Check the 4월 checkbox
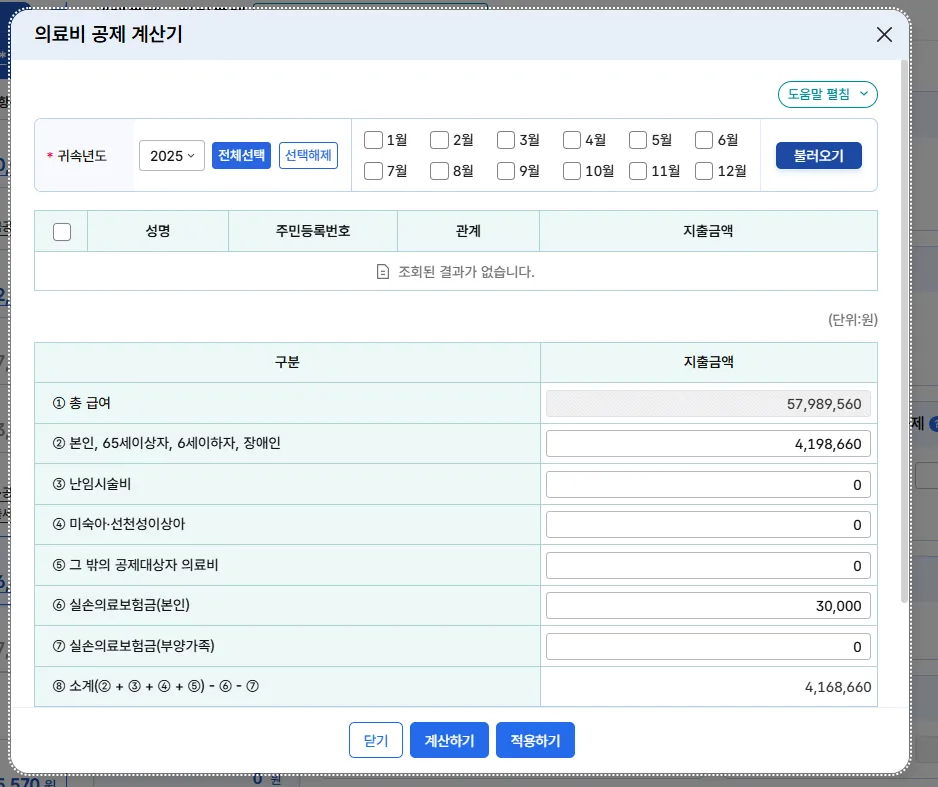Image resolution: width=938 pixels, height=787 pixels. click(572, 140)
